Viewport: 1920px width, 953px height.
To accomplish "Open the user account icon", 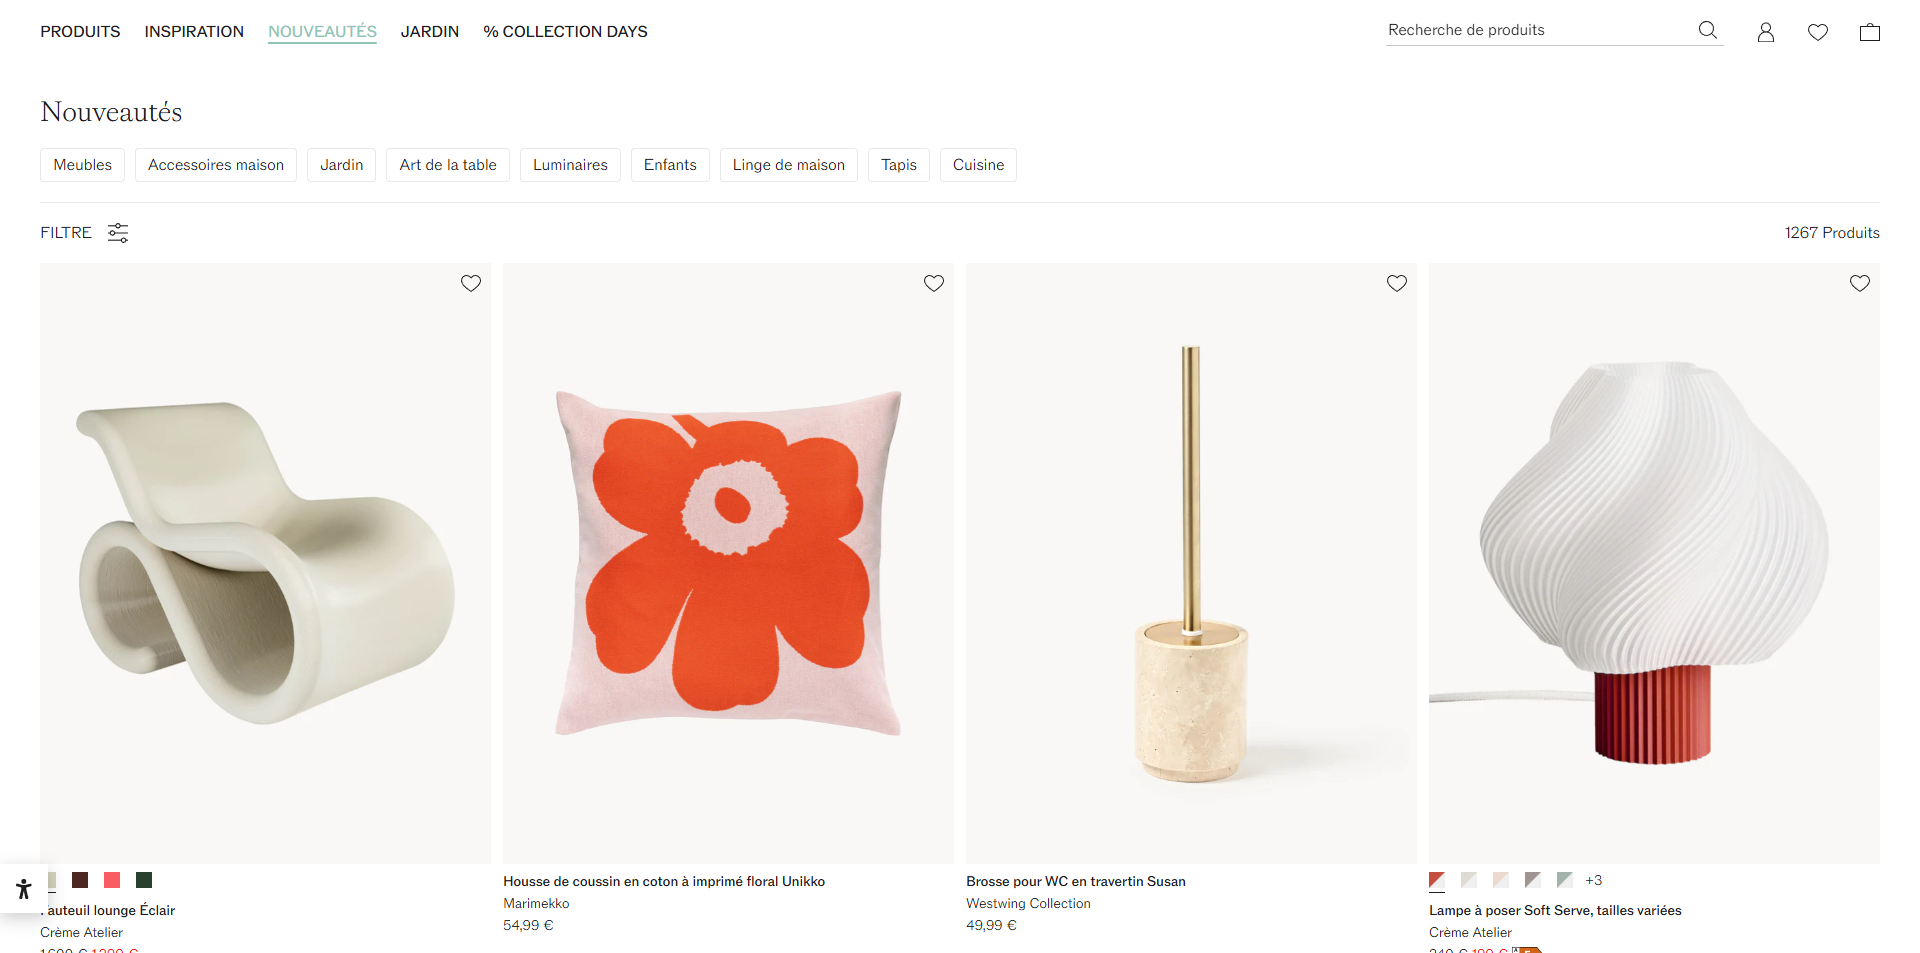I will pyautogui.click(x=1766, y=32).
